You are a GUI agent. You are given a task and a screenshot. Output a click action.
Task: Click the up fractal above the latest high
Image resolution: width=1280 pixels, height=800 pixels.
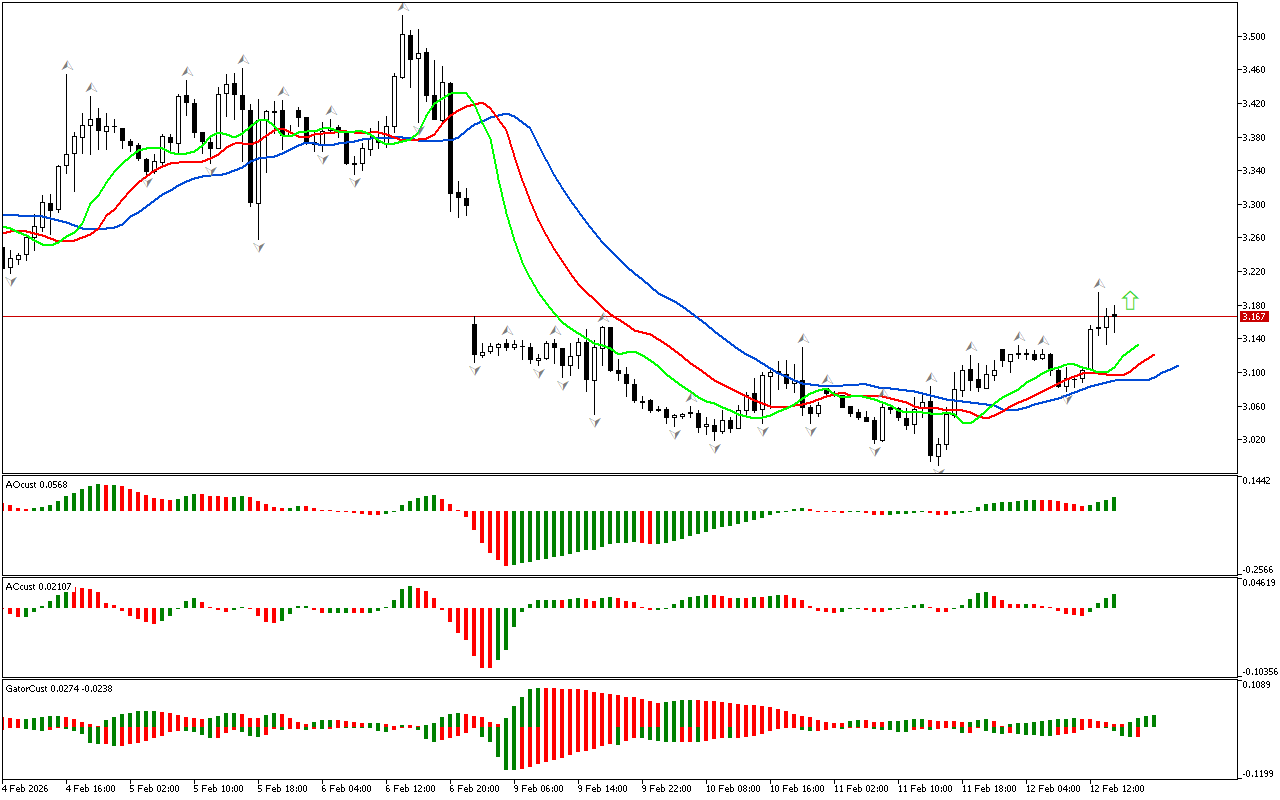point(1098,284)
